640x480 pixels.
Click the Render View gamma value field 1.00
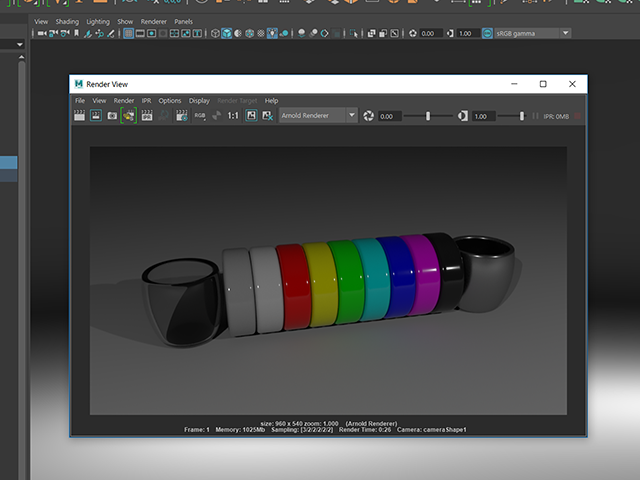coord(483,116)
